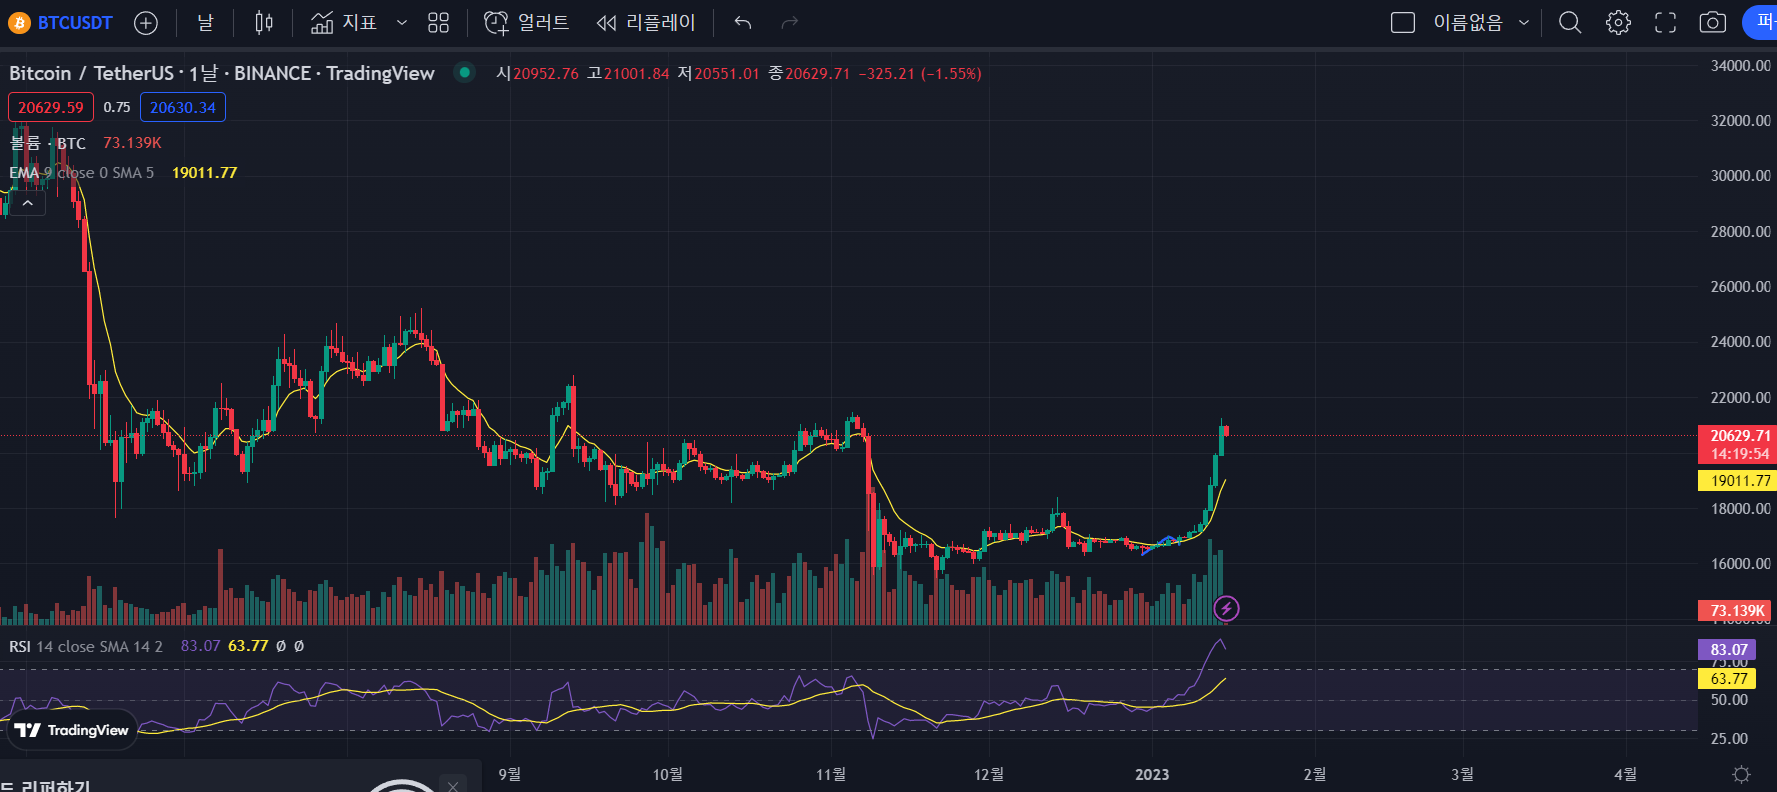This screenshot has height=792, width=1777.
Task: Click the 9월 time axis label
Action: click(510, 775)
